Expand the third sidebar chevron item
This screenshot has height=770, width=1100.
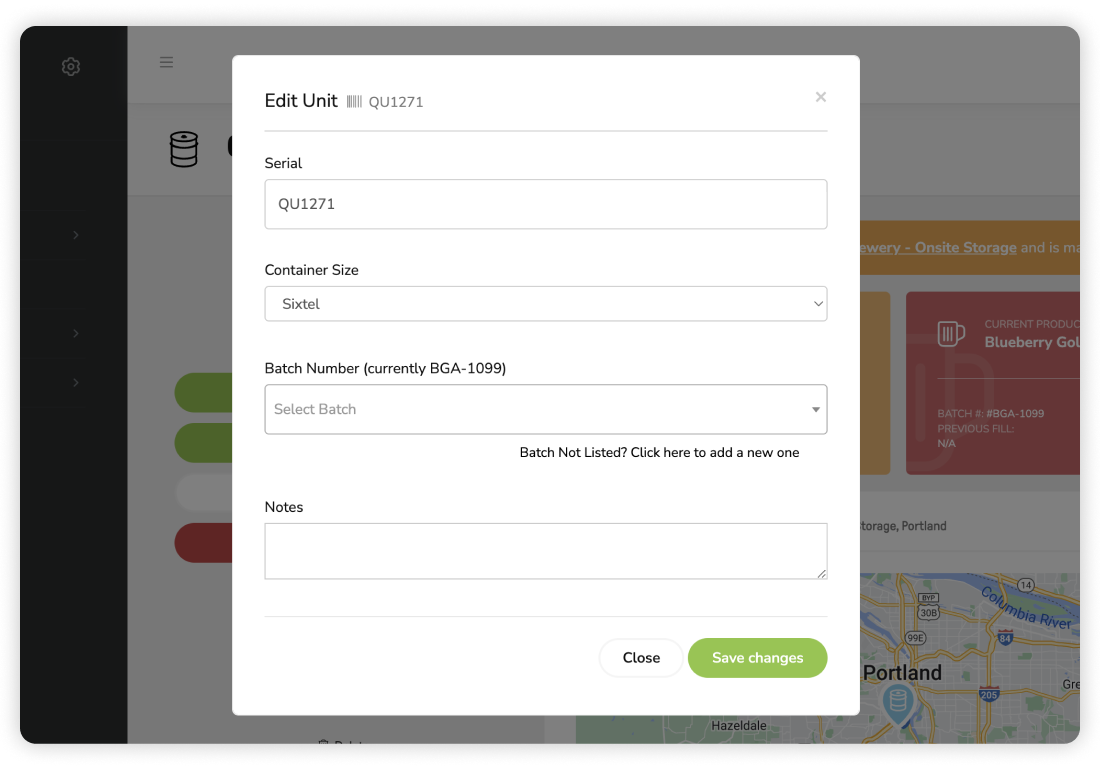click(76, 382)
